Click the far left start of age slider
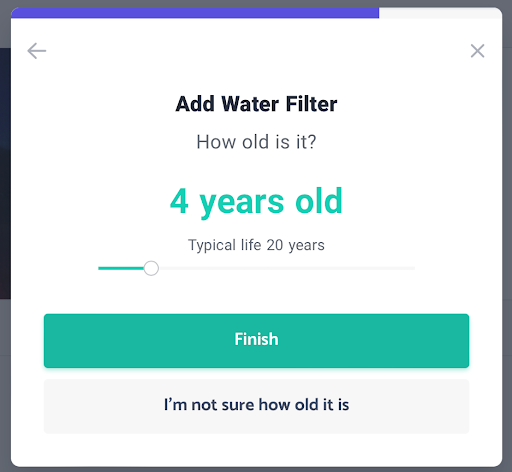The image size is (512, 472). 99,268
